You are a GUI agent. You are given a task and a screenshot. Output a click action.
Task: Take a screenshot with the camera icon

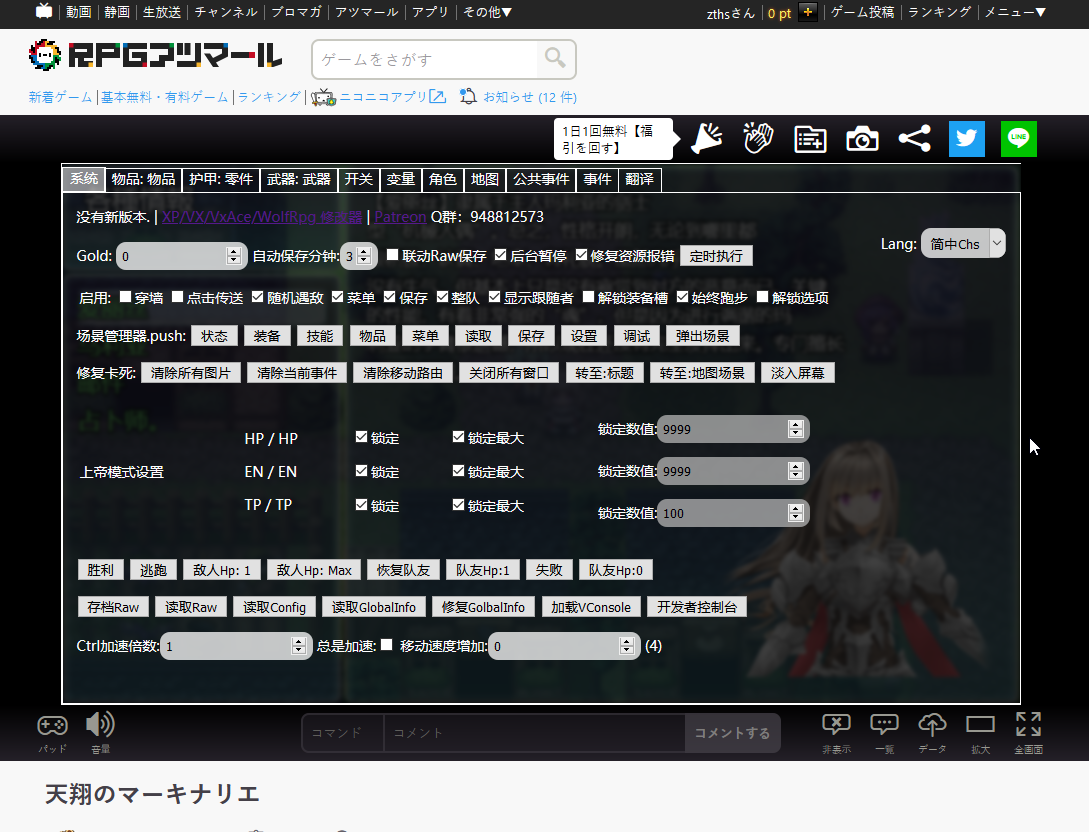pos(862,139)
